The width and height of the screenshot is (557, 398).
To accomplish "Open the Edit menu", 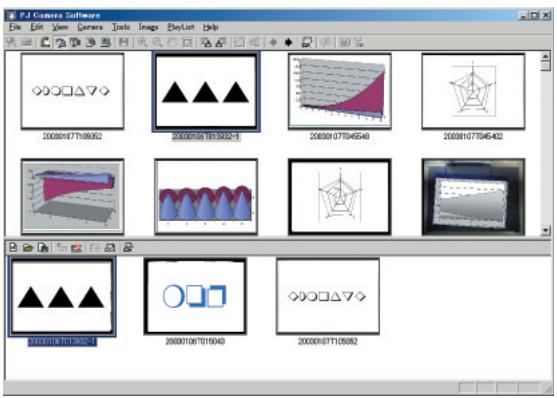I will point(37,27).
